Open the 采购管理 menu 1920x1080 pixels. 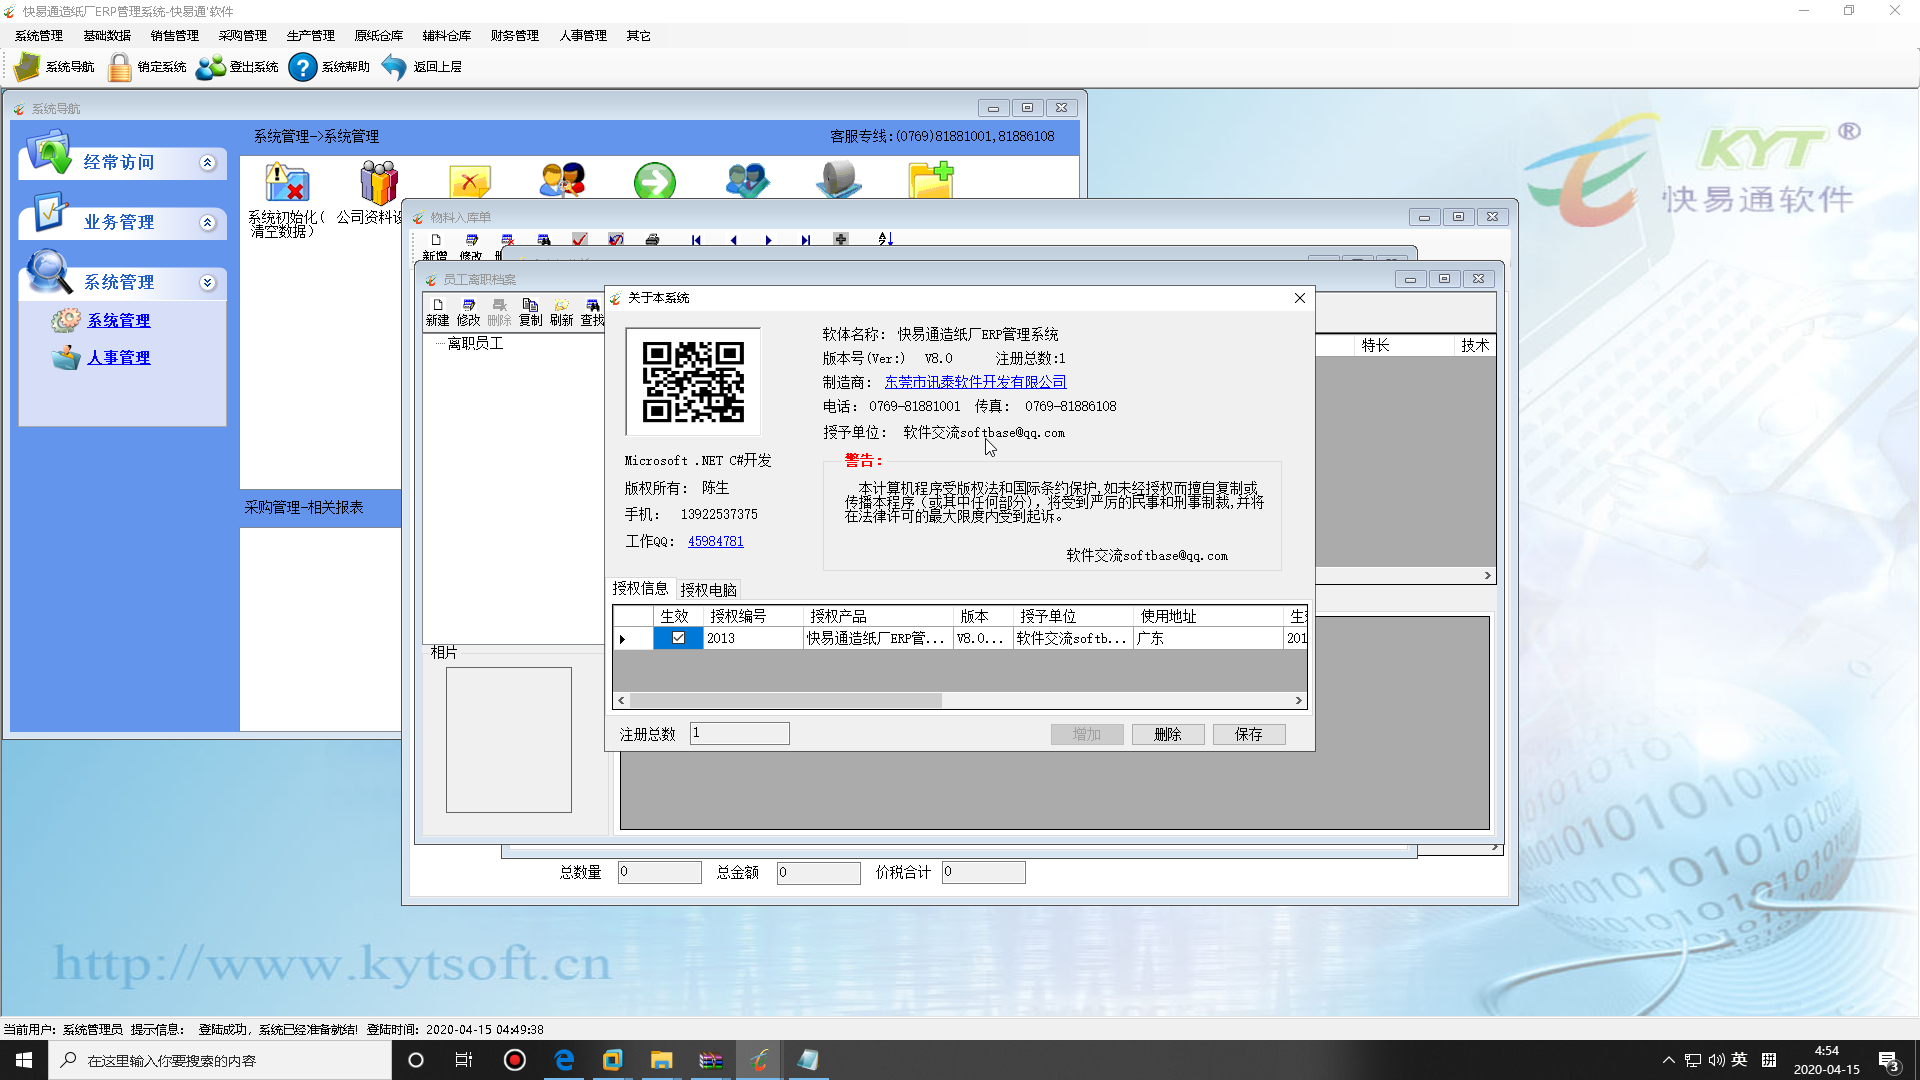[x=243, y=36]
